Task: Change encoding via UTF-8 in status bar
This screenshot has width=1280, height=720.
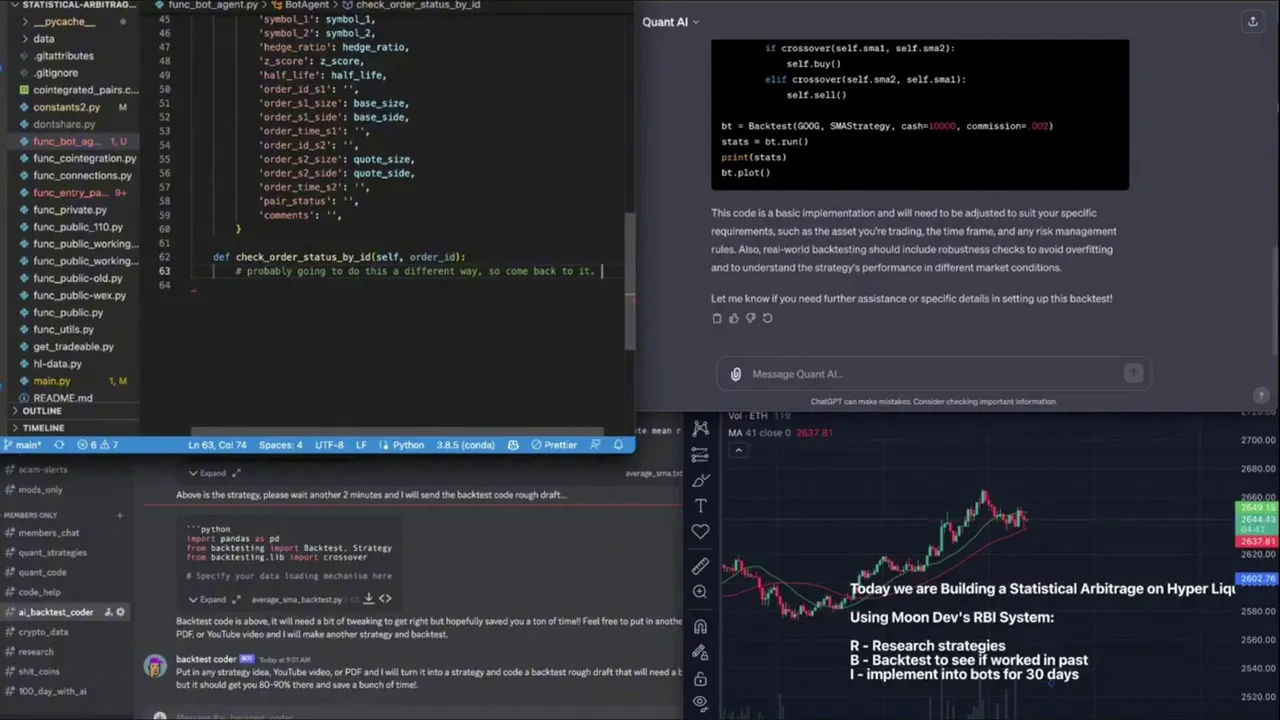Action: tap(329, 445)
